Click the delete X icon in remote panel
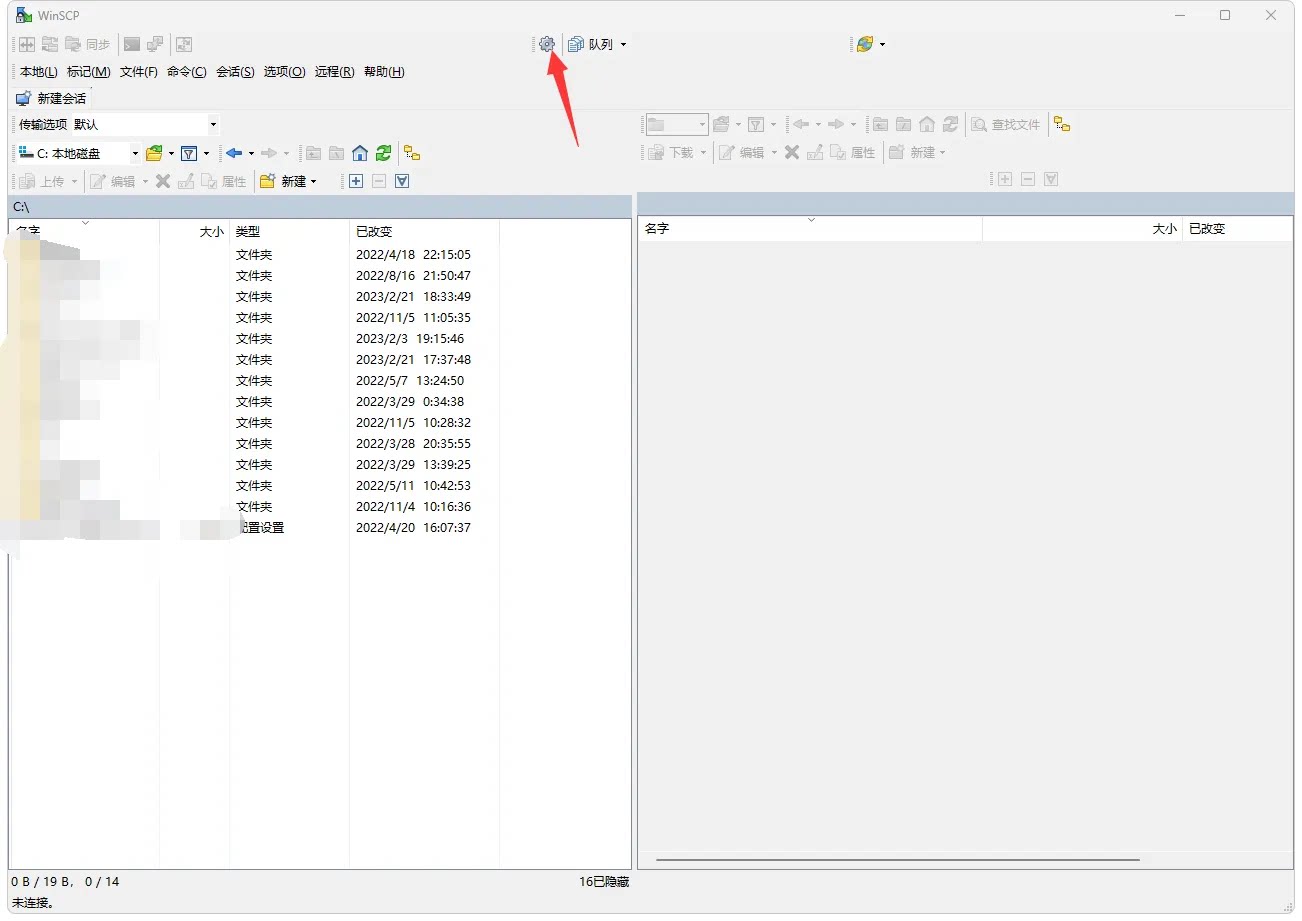 click(x=792, y=153)
